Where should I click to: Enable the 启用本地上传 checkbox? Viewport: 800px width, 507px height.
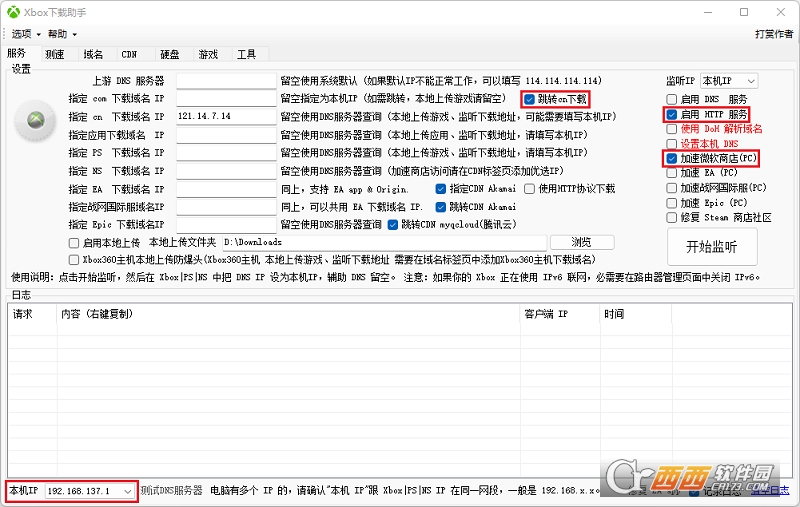tap(74, 243)
